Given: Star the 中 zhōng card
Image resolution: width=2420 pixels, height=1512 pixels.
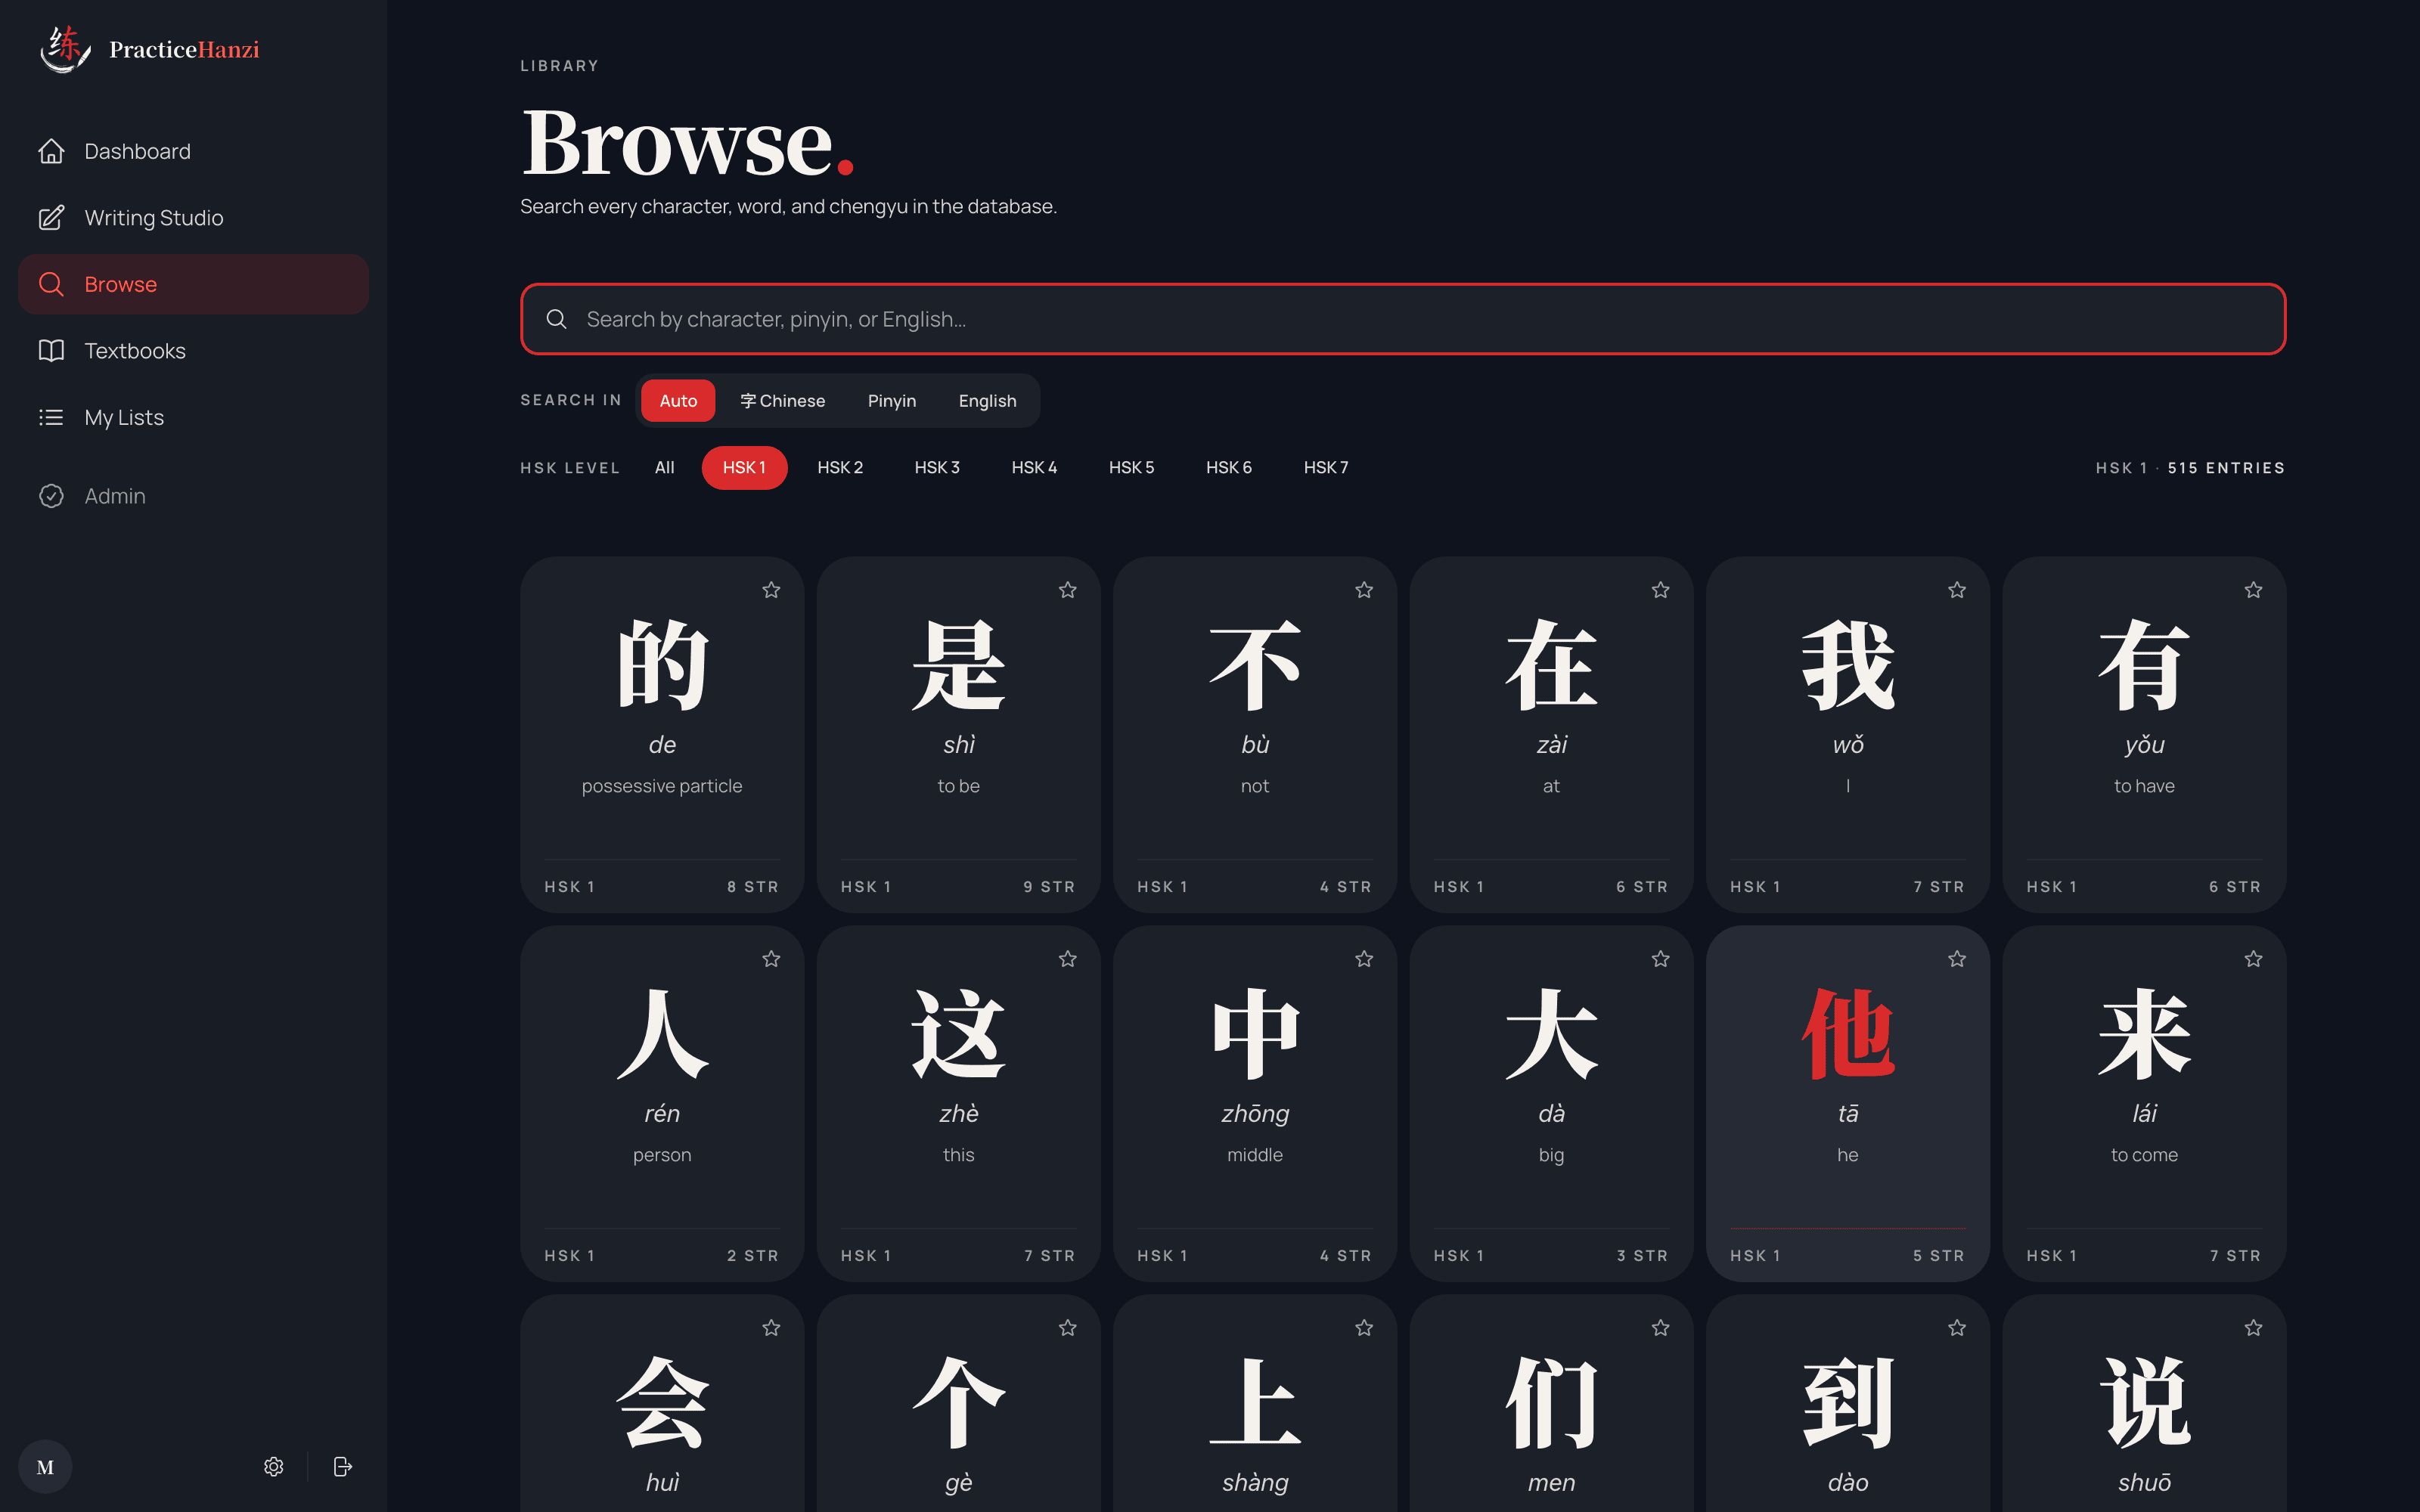Looking at the screenshot, I should (1364, 959).
